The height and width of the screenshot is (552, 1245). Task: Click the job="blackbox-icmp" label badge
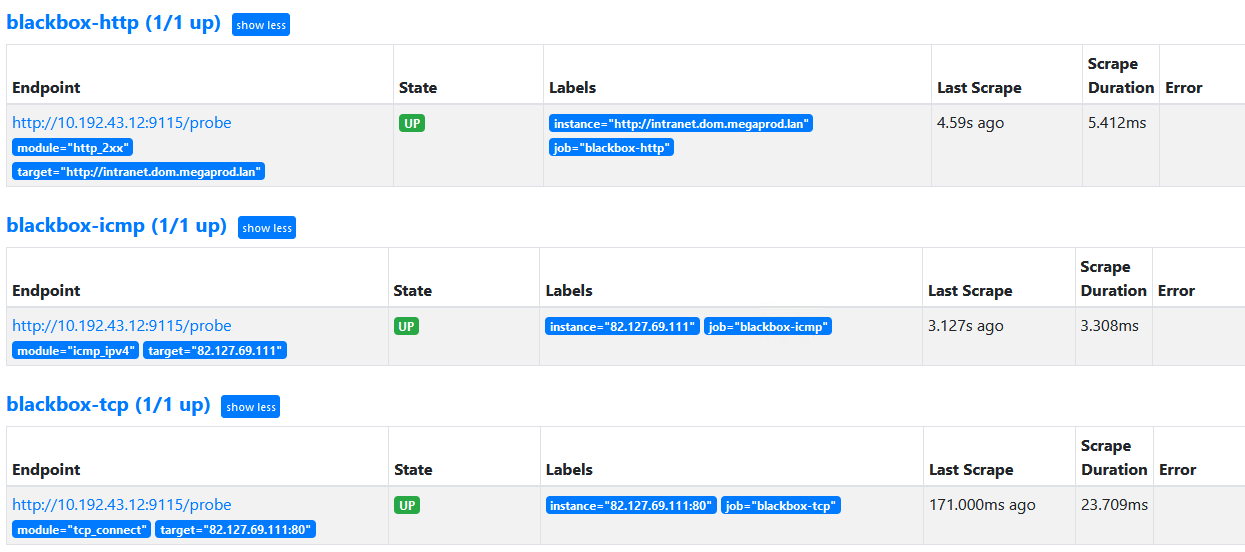click(768, 327)
